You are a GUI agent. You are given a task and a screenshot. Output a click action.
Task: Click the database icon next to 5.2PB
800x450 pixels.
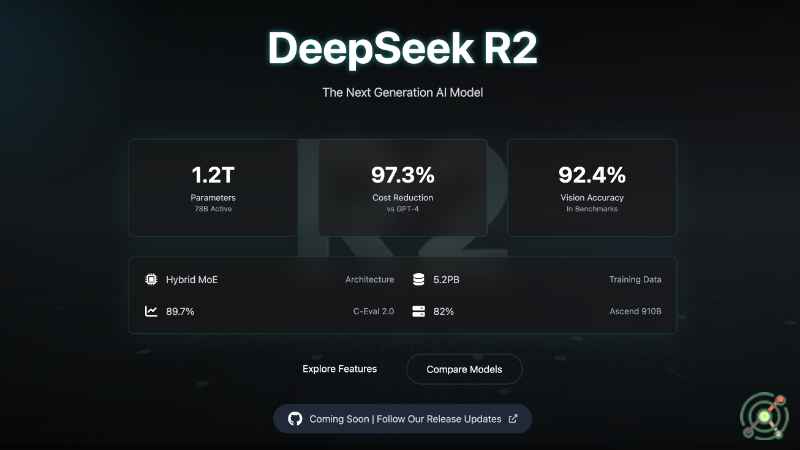pos(419,280)
